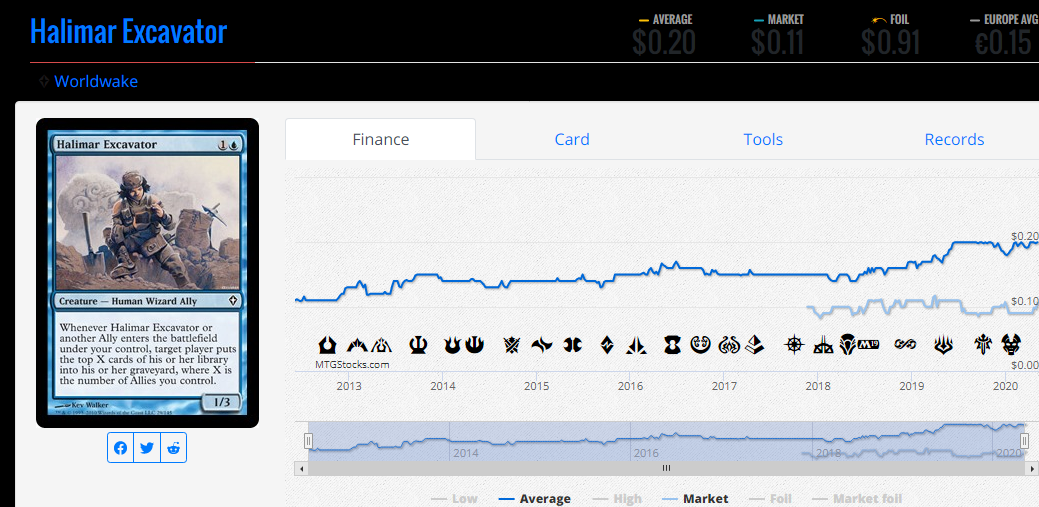The height and width of the screenshot is (507, 1039).
Task: Share card on Reddit
Action: (x=174, y=448)
